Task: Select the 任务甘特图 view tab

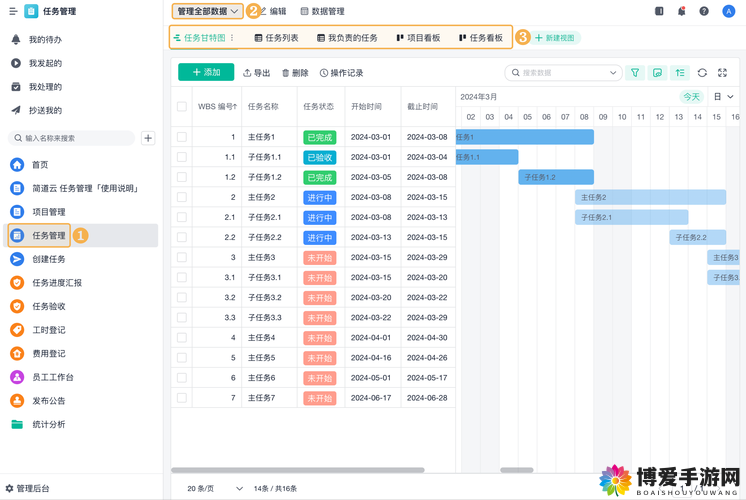Action: click(199, 38)
